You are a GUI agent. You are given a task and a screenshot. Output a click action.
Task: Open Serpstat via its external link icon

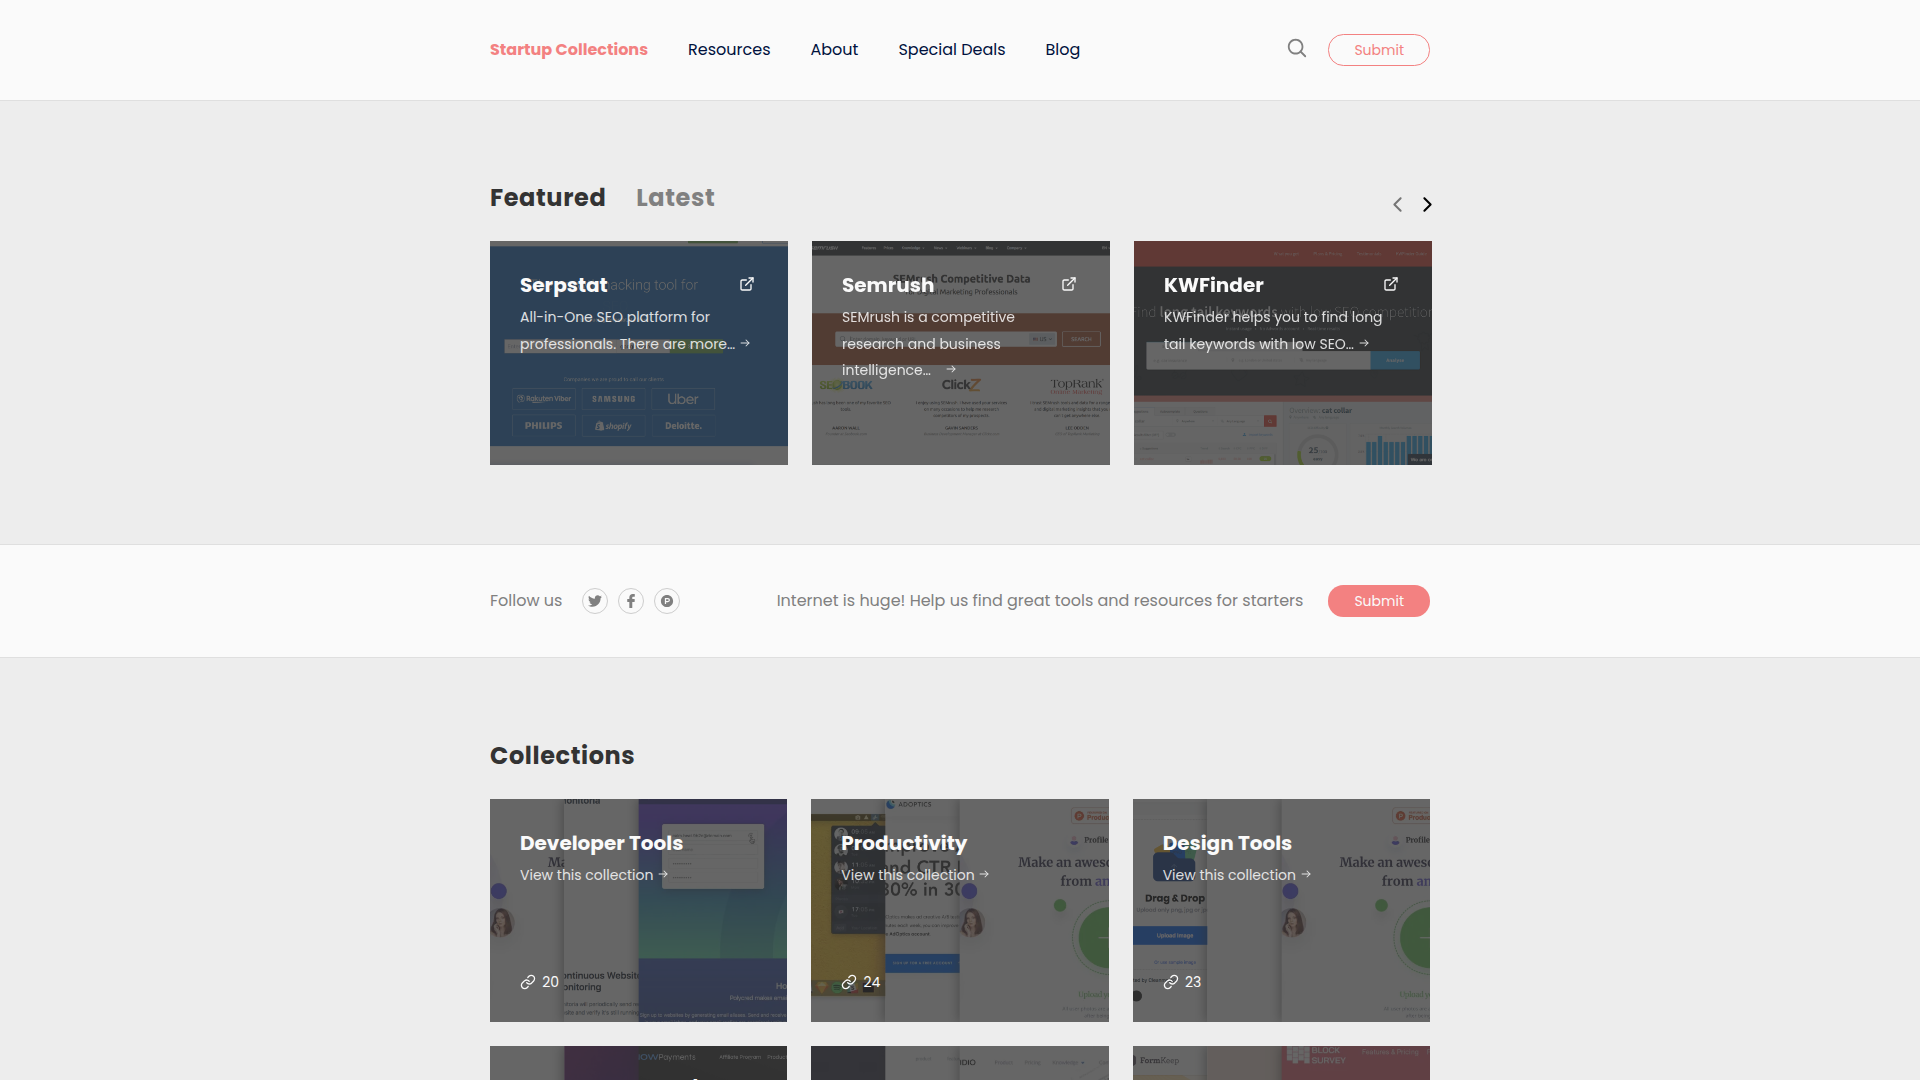(x=746, y=284)
